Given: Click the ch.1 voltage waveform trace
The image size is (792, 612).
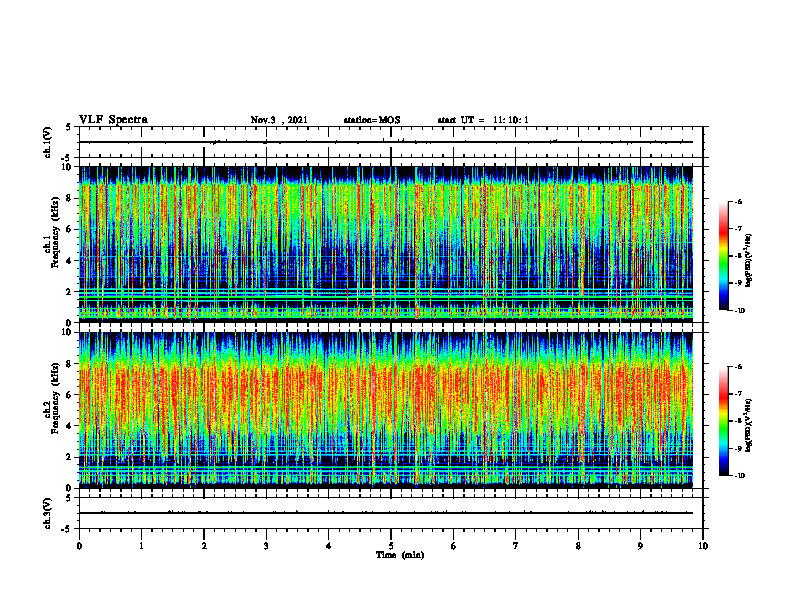Looking at the screenshot, I should (386, 142).
